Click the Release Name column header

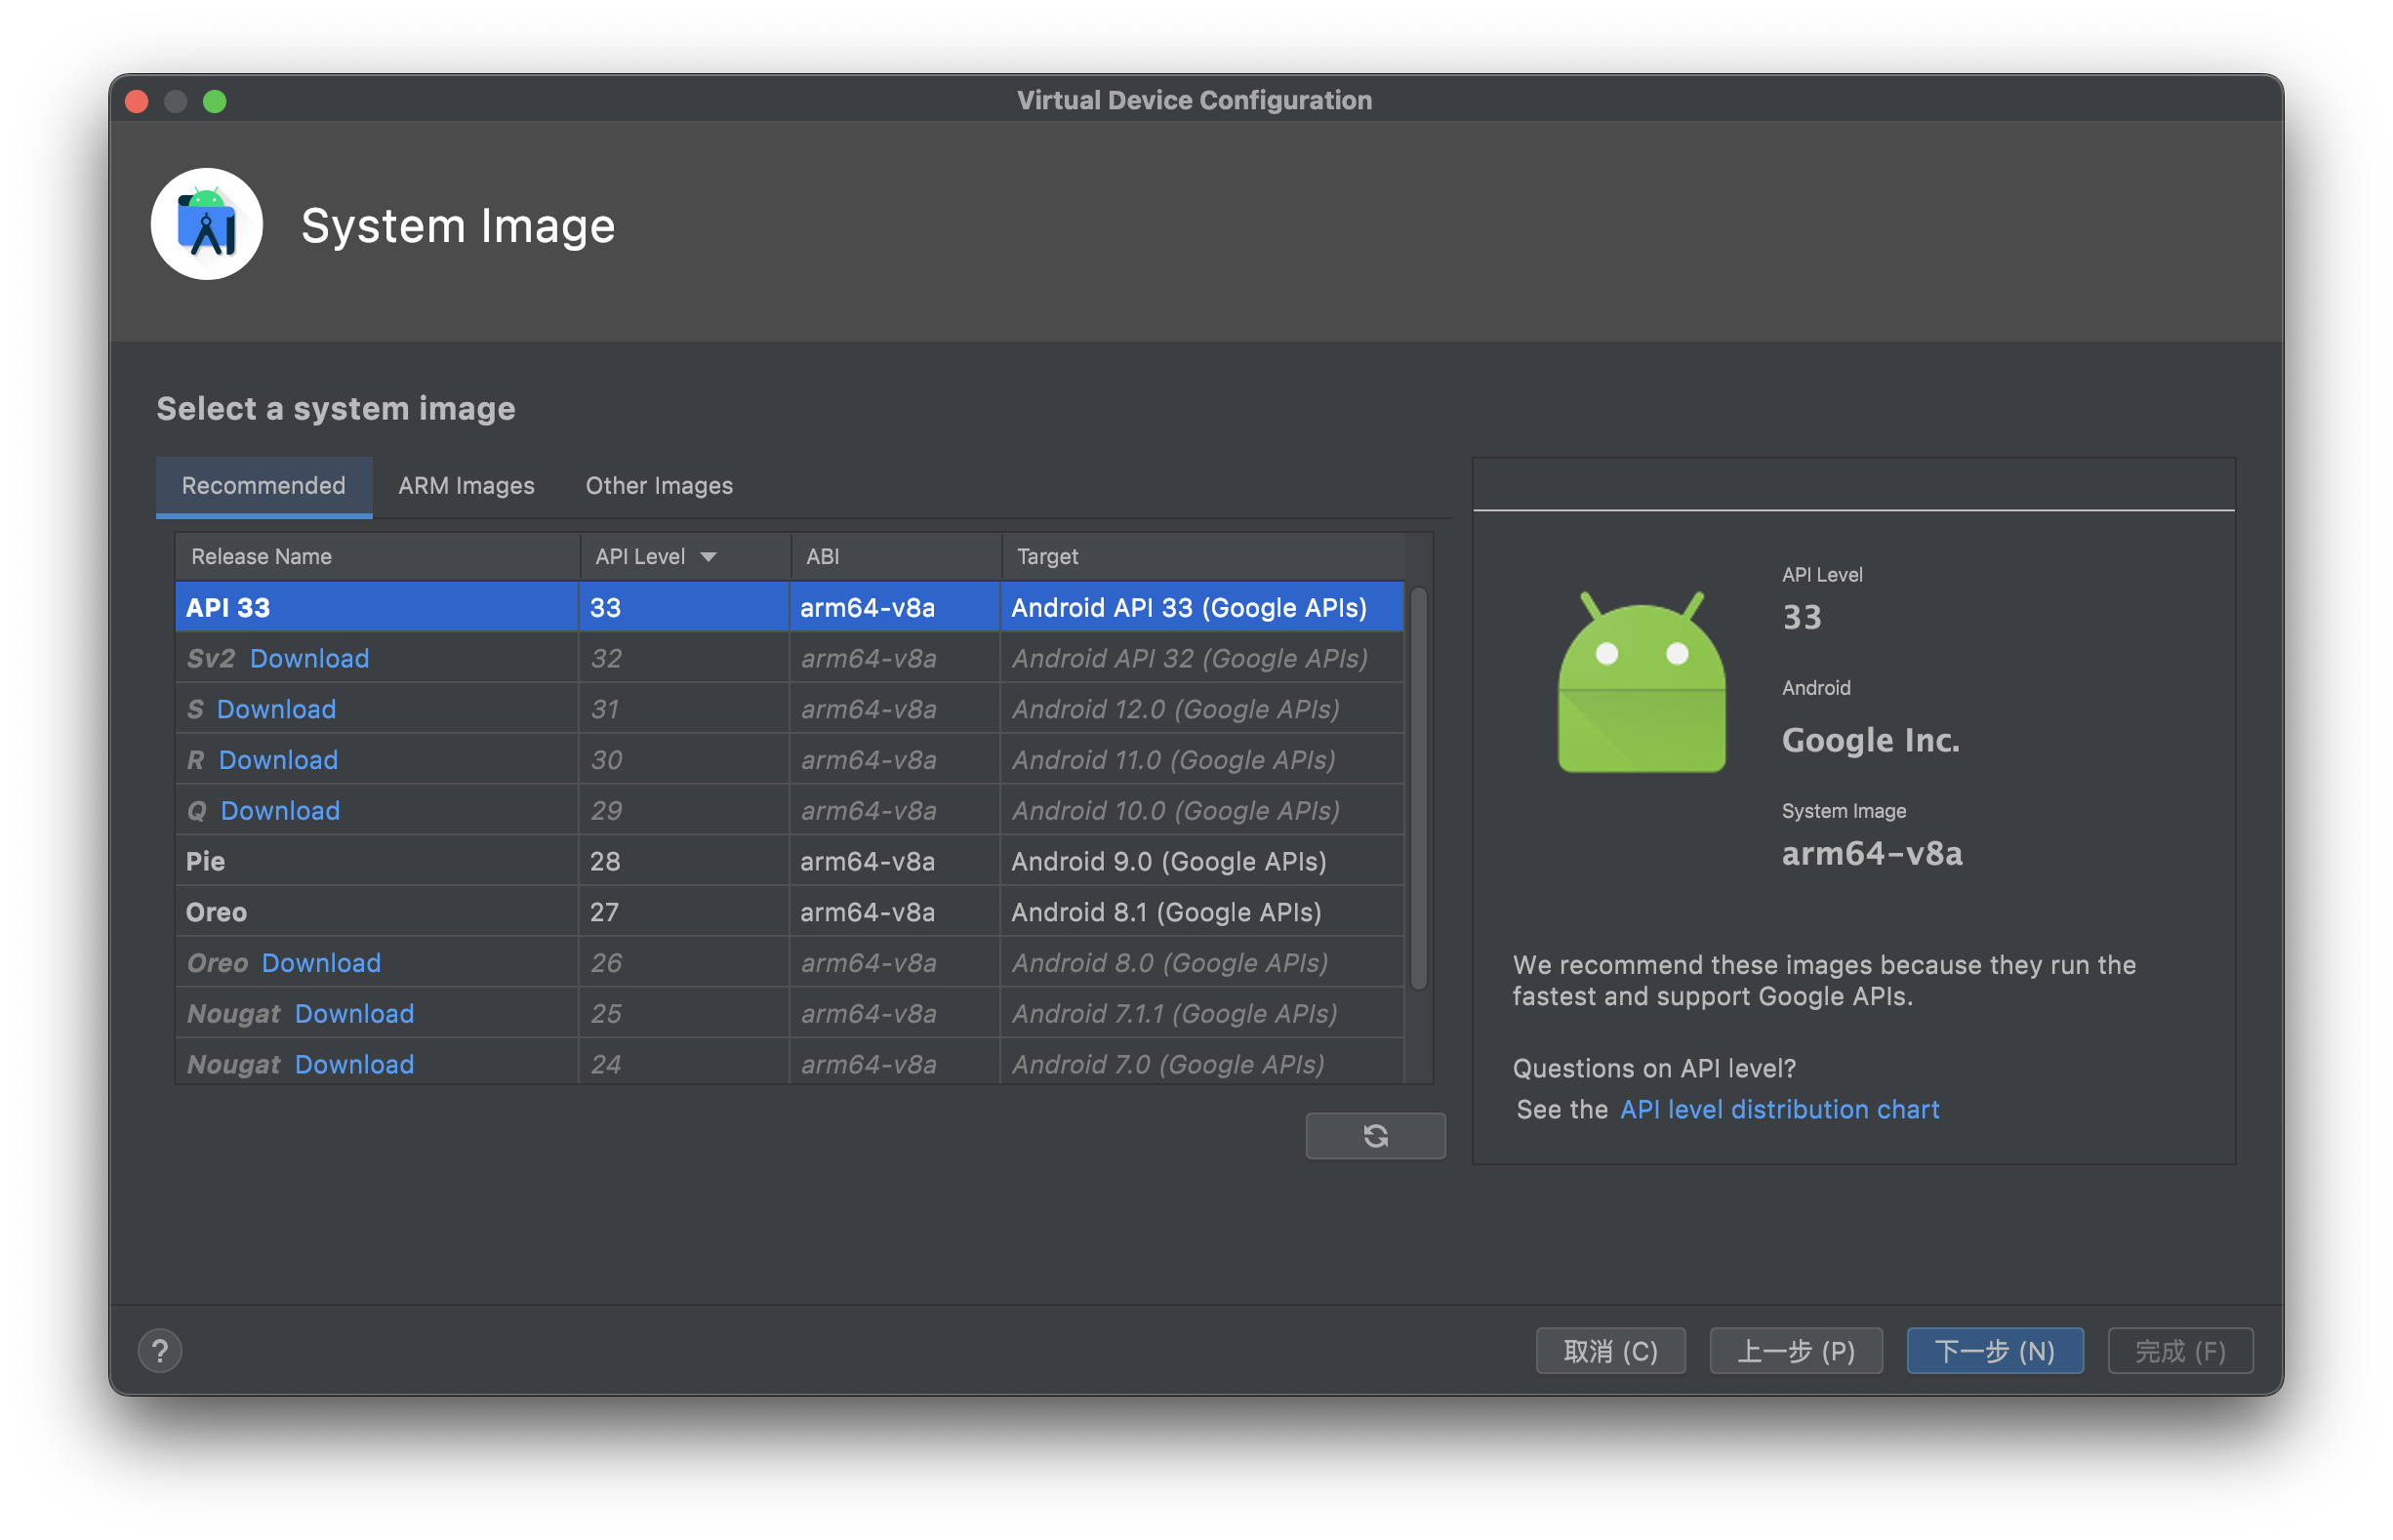[x=377, y=556]
